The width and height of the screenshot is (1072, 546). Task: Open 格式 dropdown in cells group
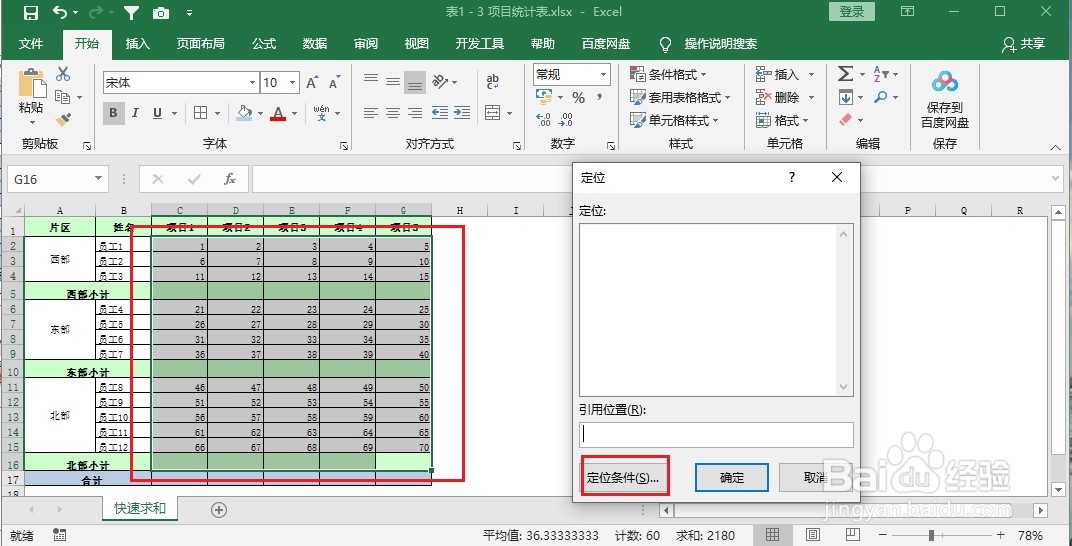pos(783,121)
